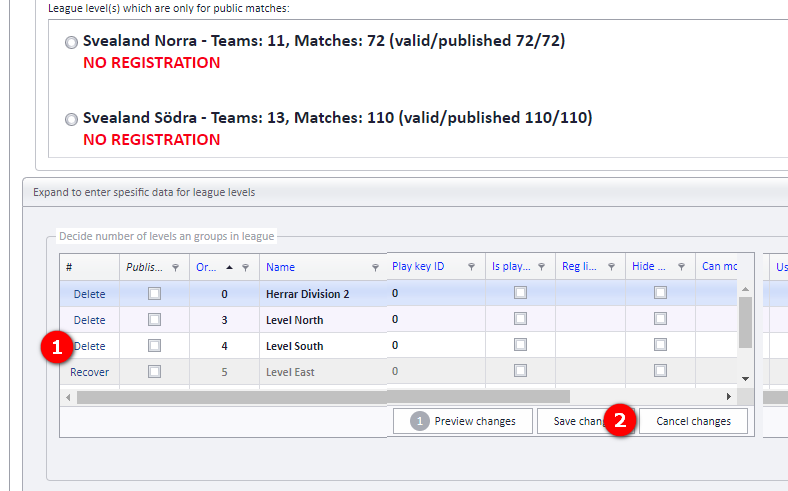Click the Publis... column header
This screenshot has width=788, height=491.
click(144, 267)
